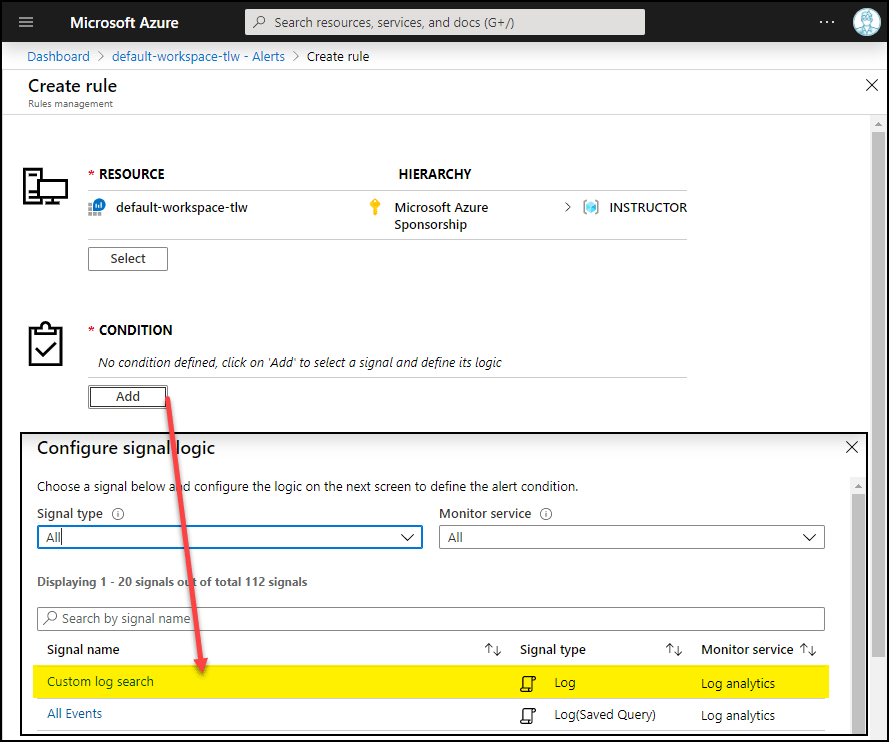889x742 pixels.
Task: Click the Signal type info icon
Action: [x=118, y=514]
